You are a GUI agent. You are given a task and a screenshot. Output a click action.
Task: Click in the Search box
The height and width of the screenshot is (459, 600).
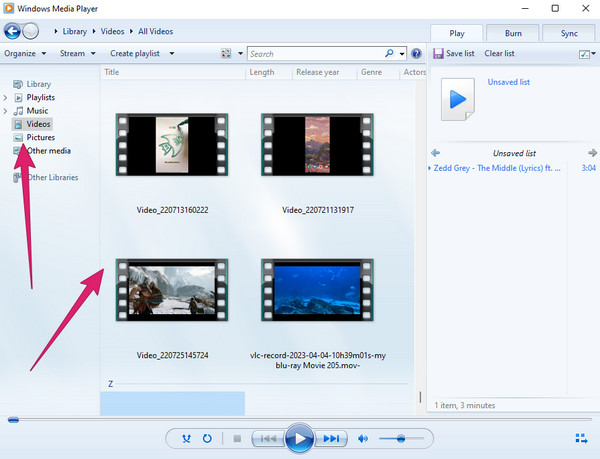(316, 54)
